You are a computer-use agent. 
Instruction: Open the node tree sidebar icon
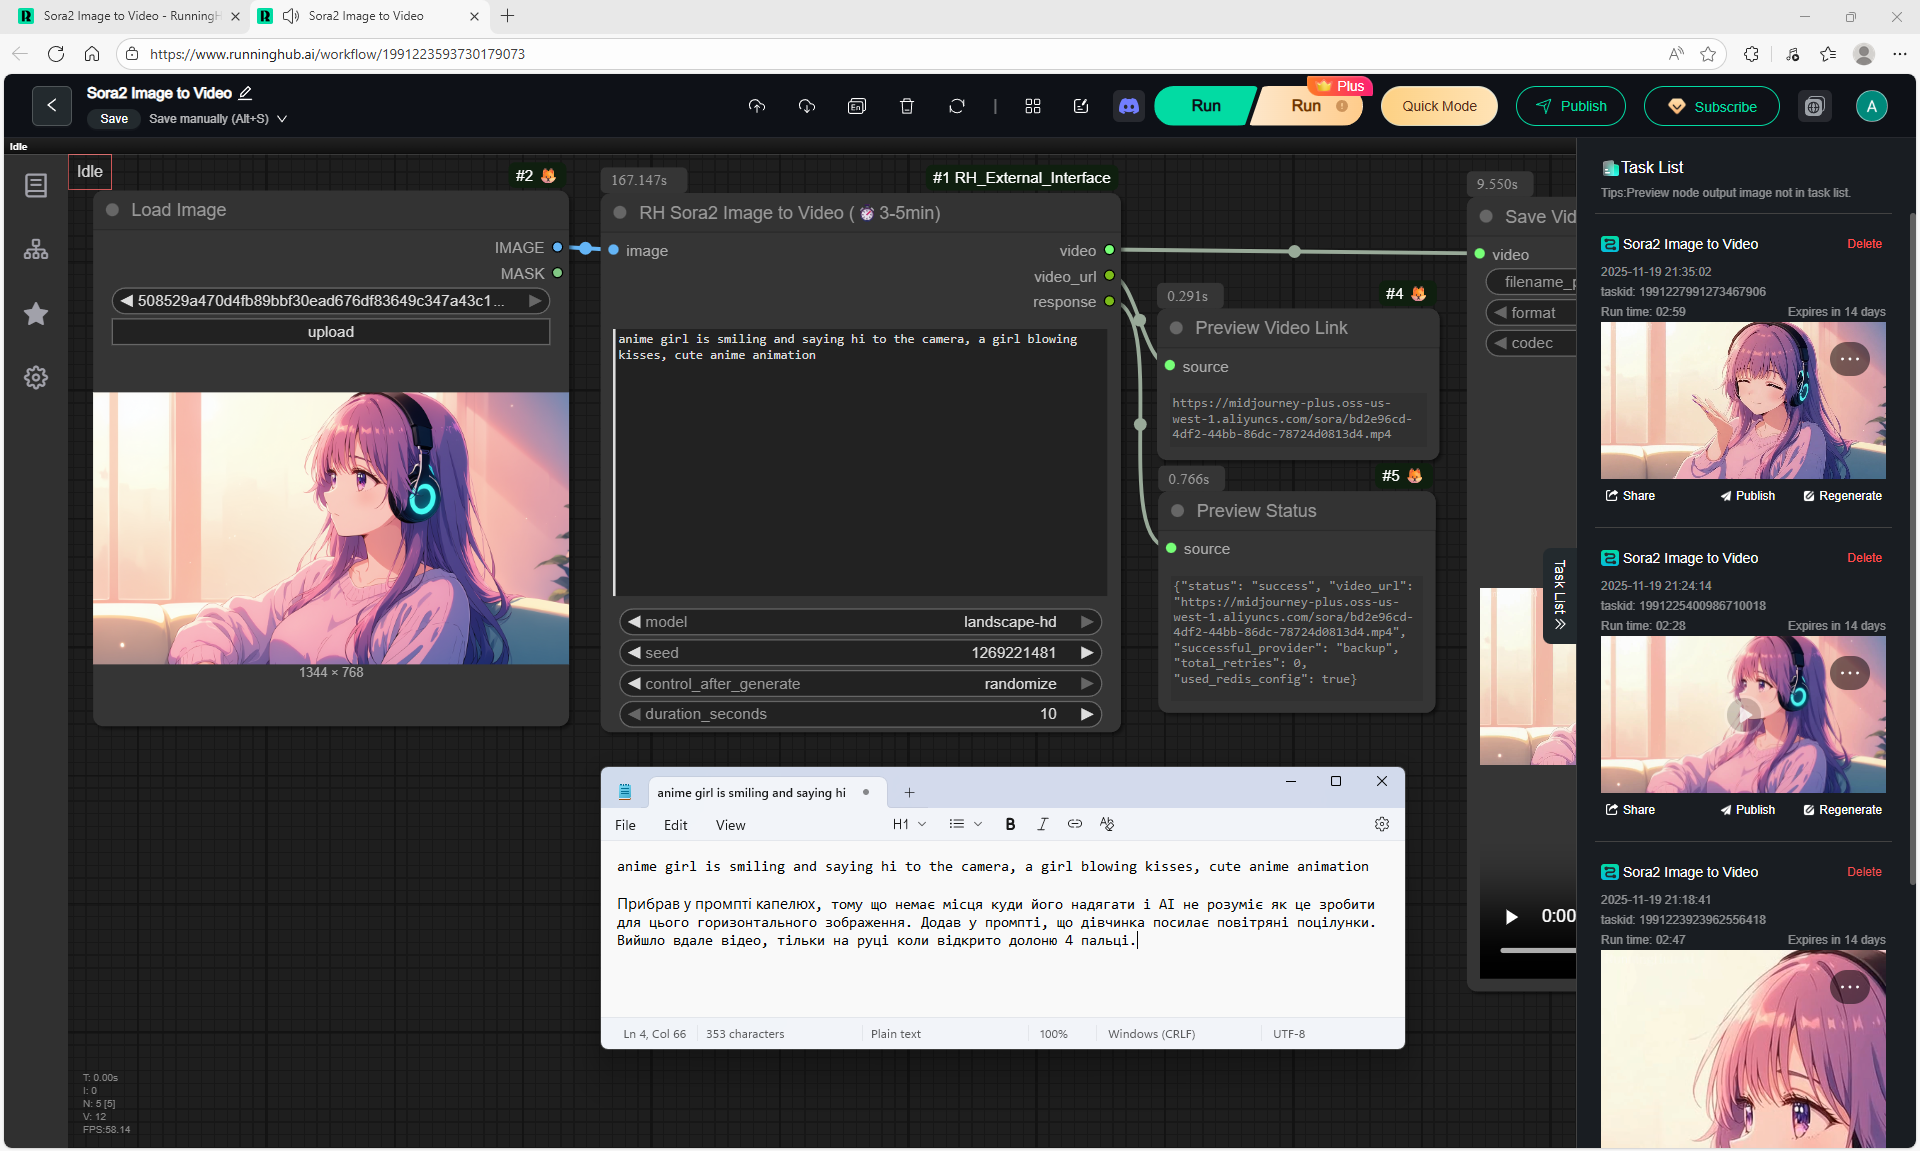point(36,250)
